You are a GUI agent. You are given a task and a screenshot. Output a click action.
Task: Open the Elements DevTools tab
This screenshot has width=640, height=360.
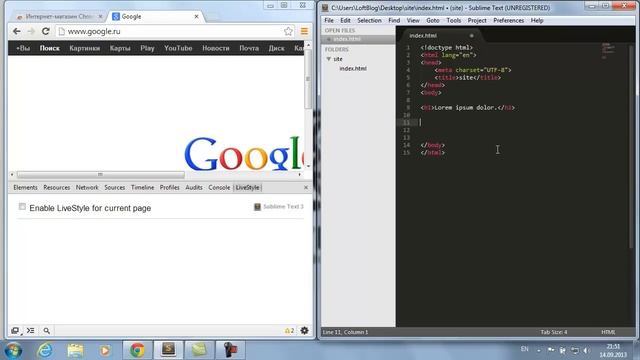[x=25, y=187]
